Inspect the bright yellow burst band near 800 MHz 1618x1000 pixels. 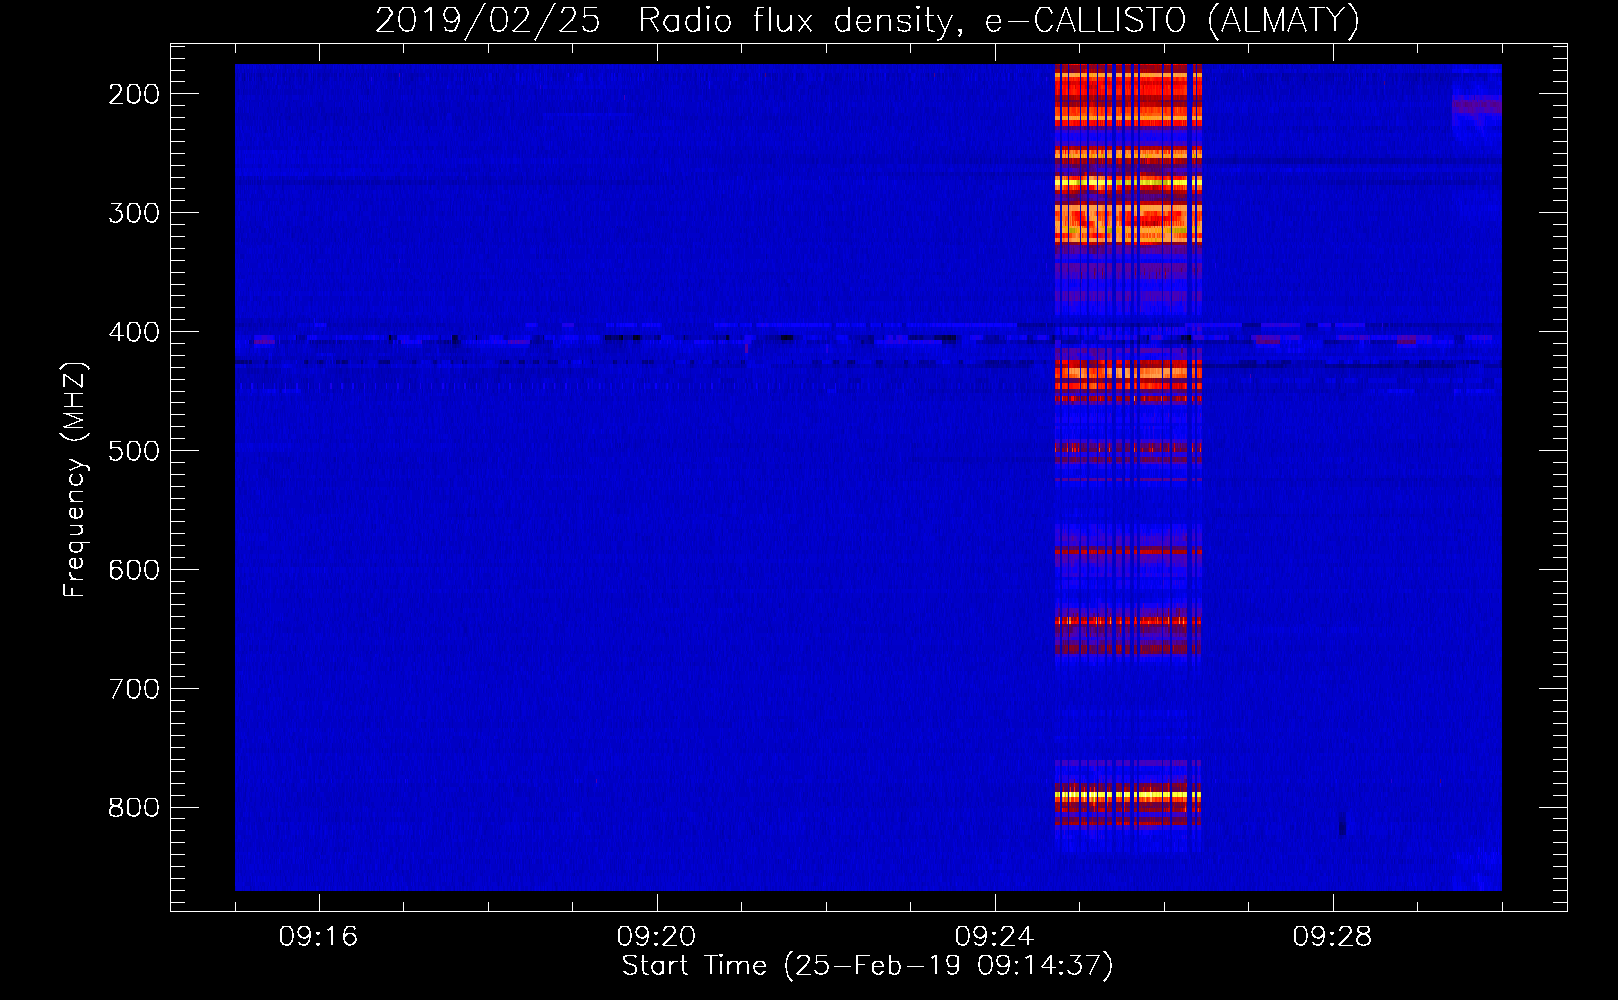tap(1128, 796)
